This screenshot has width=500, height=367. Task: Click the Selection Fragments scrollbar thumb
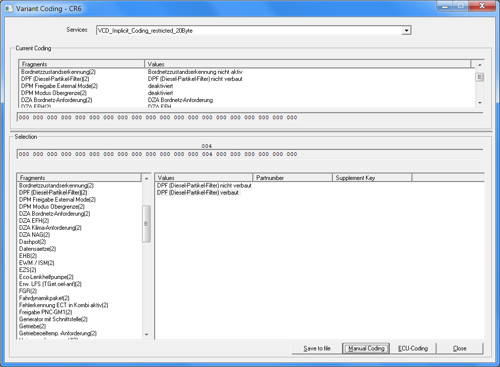(146, 224)
